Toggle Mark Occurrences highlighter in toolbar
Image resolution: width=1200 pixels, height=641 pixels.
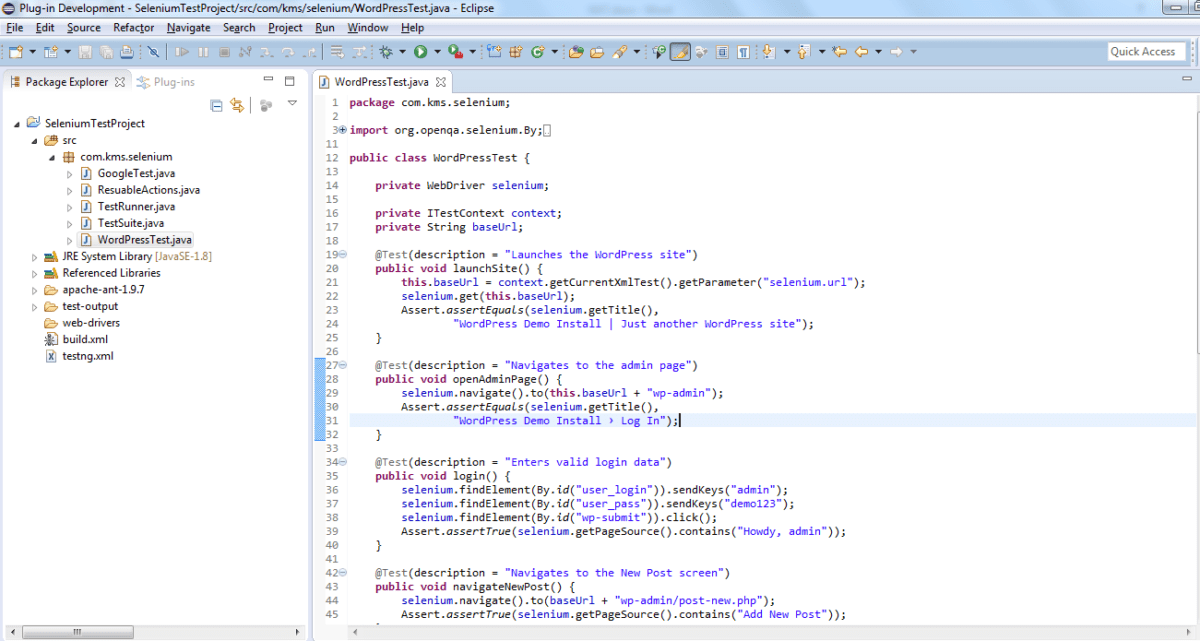pyautogui.click(x=680, y=52)
